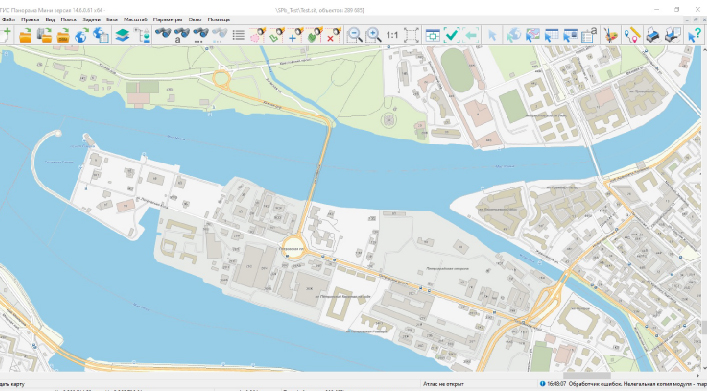Click the green checkmark toolbar icon

click(451, 35)
